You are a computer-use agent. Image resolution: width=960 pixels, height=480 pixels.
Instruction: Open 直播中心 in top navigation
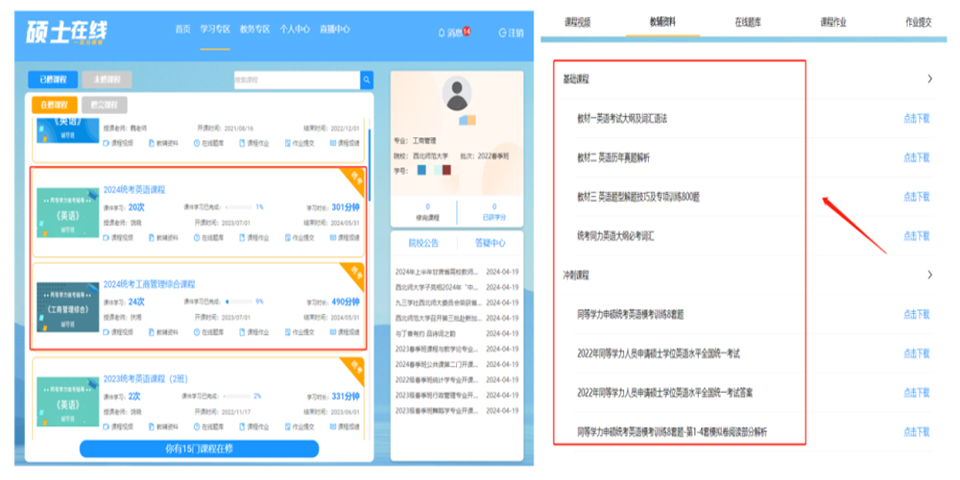click(x=334, y=29)
